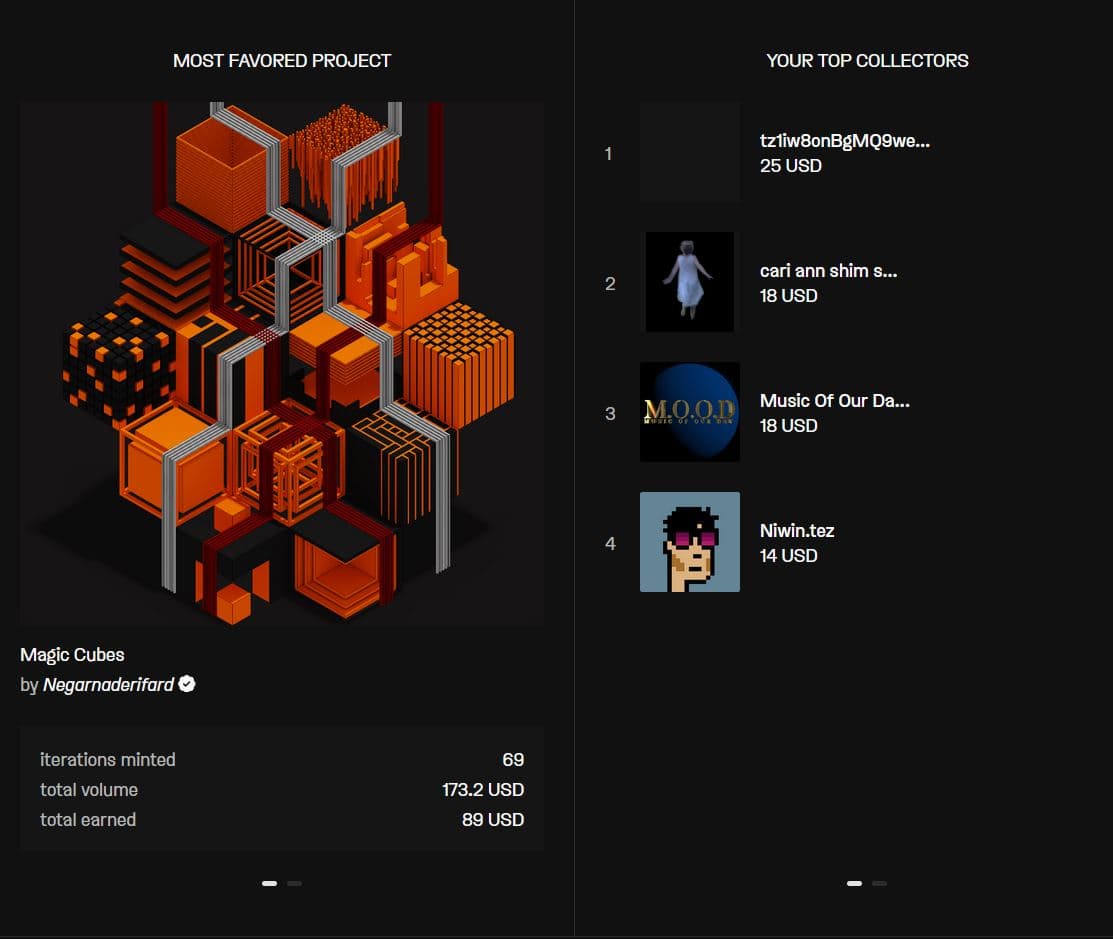The width and height of the screenshot is (1113, 939).
Task: Click the blank avatar of collector rank 1
Action: (x=690, y=152)
